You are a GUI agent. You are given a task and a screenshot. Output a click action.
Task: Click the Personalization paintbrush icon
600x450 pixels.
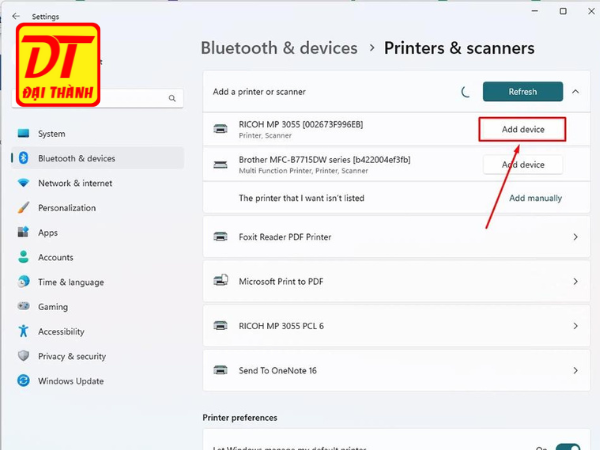point(23,207)
